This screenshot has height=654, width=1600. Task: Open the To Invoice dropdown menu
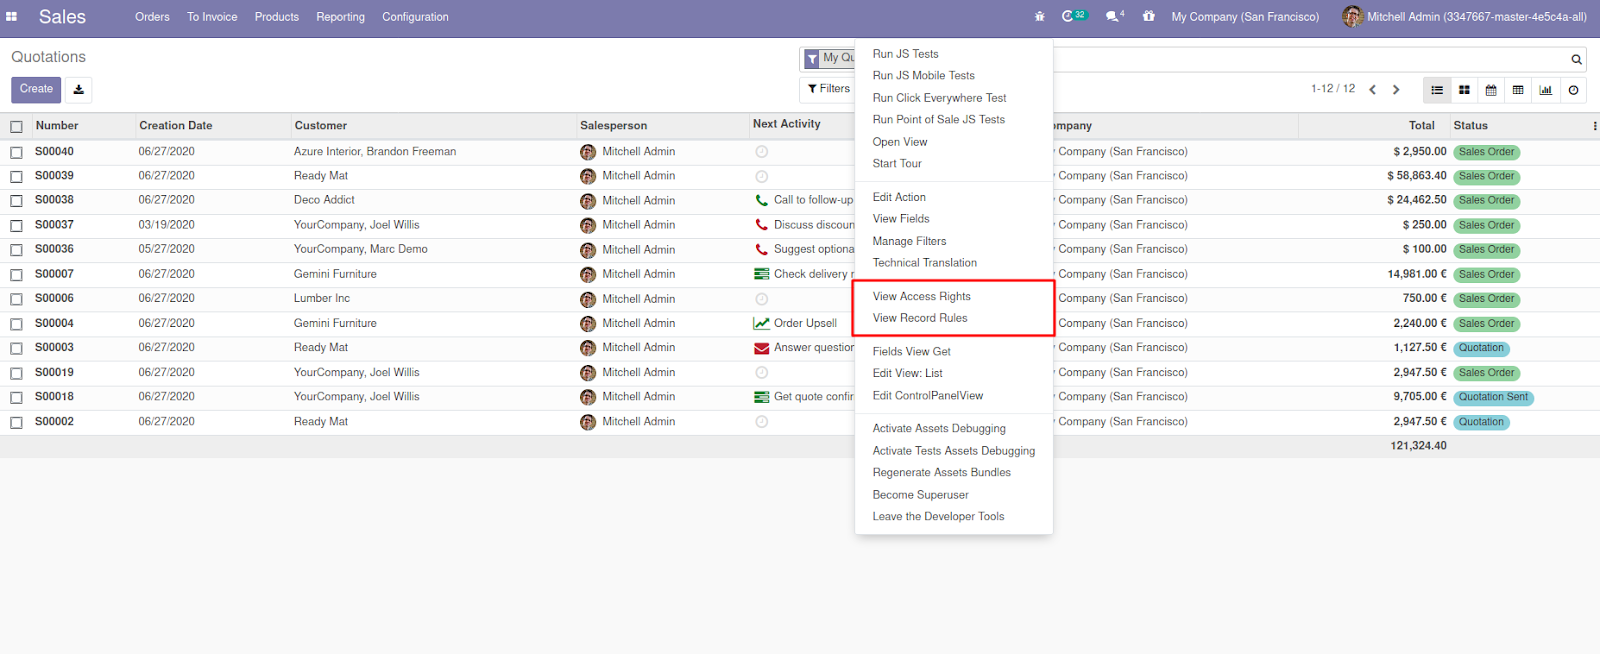tap(212, 17)
